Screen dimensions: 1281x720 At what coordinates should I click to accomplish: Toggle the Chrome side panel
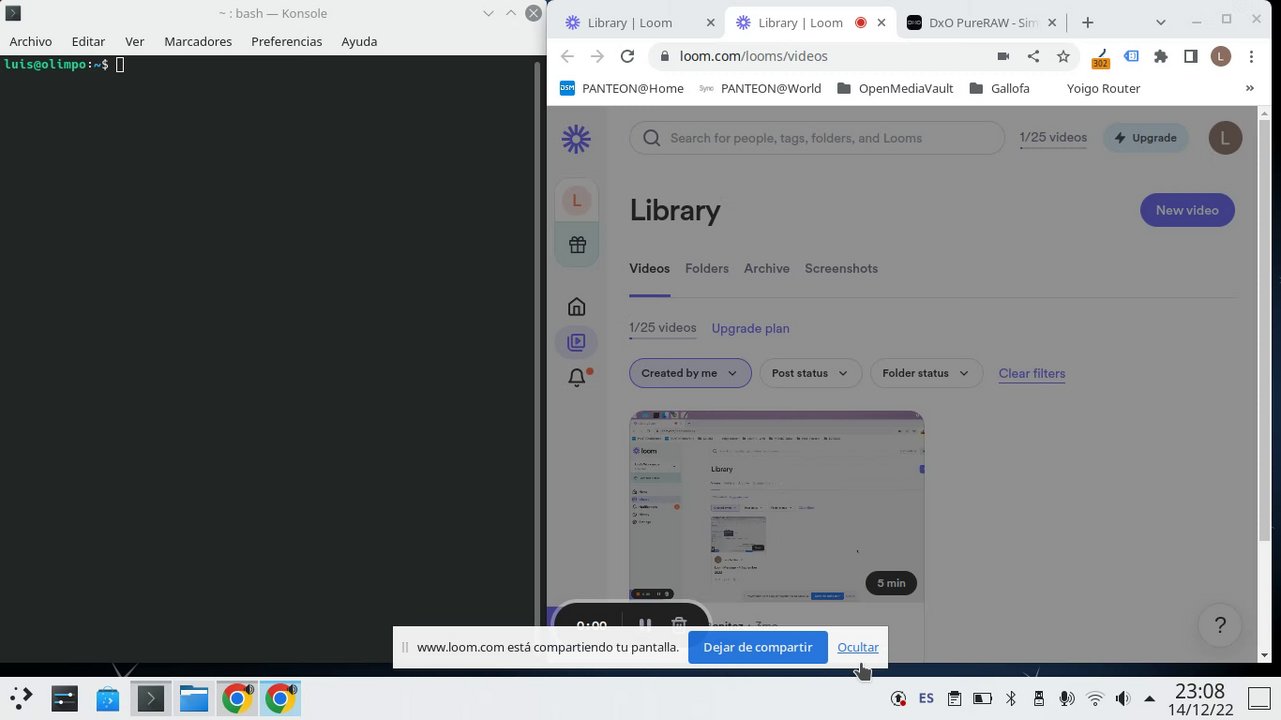[x=1190, y=57]
